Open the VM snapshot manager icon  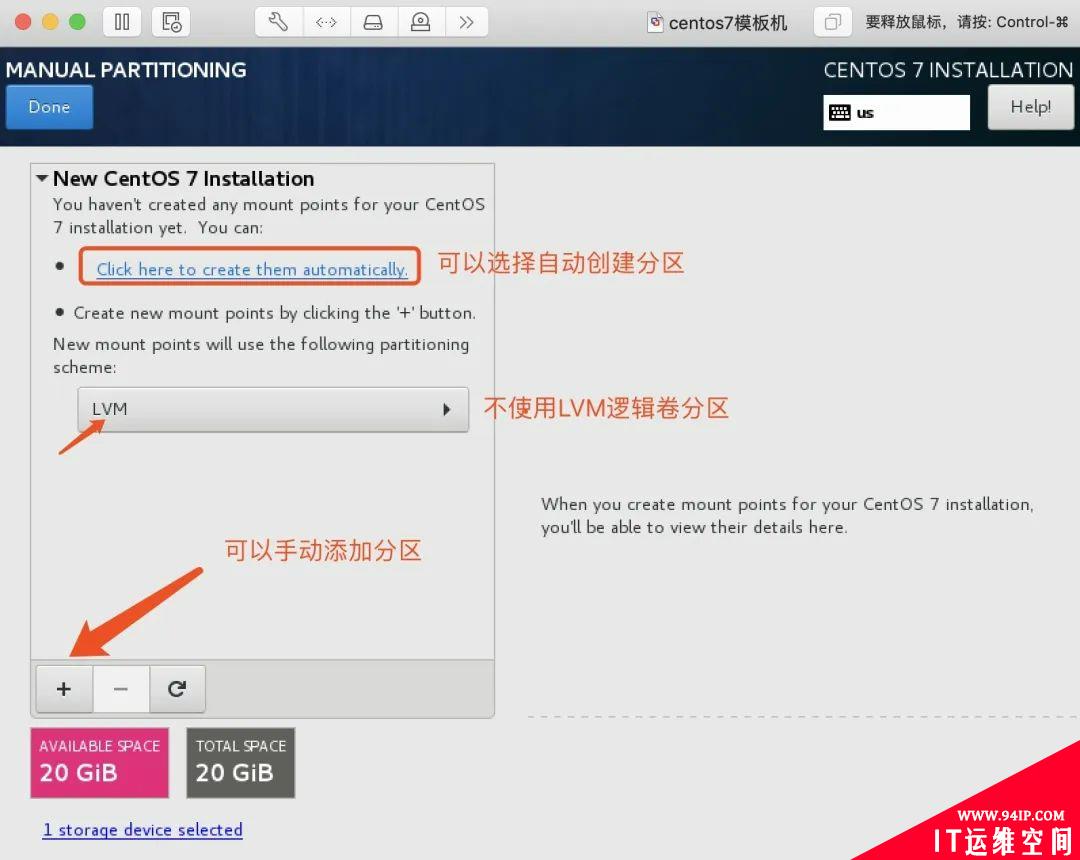click(x=171, y=22)
